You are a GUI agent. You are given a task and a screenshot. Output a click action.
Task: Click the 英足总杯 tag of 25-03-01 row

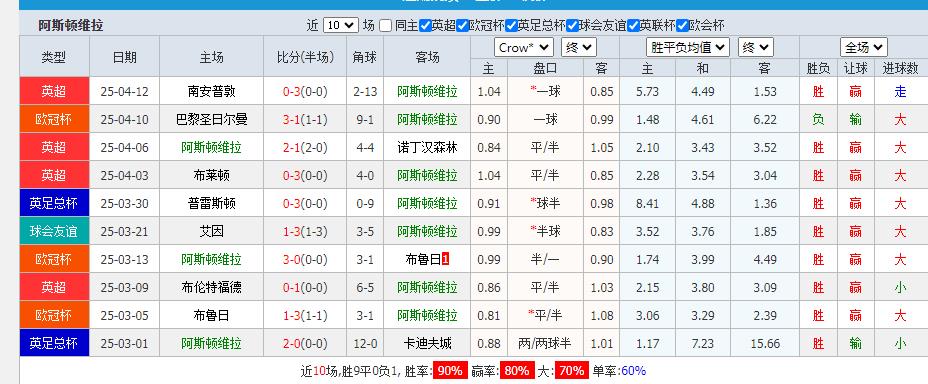click(x=54, y=343)
